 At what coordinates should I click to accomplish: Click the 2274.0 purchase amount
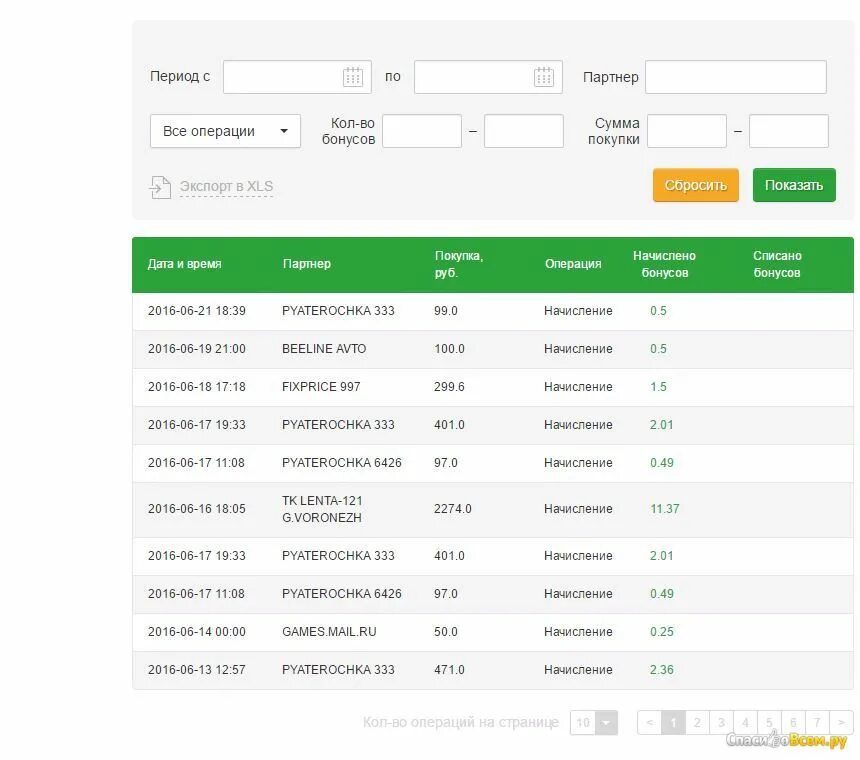[x=452, y=509]
